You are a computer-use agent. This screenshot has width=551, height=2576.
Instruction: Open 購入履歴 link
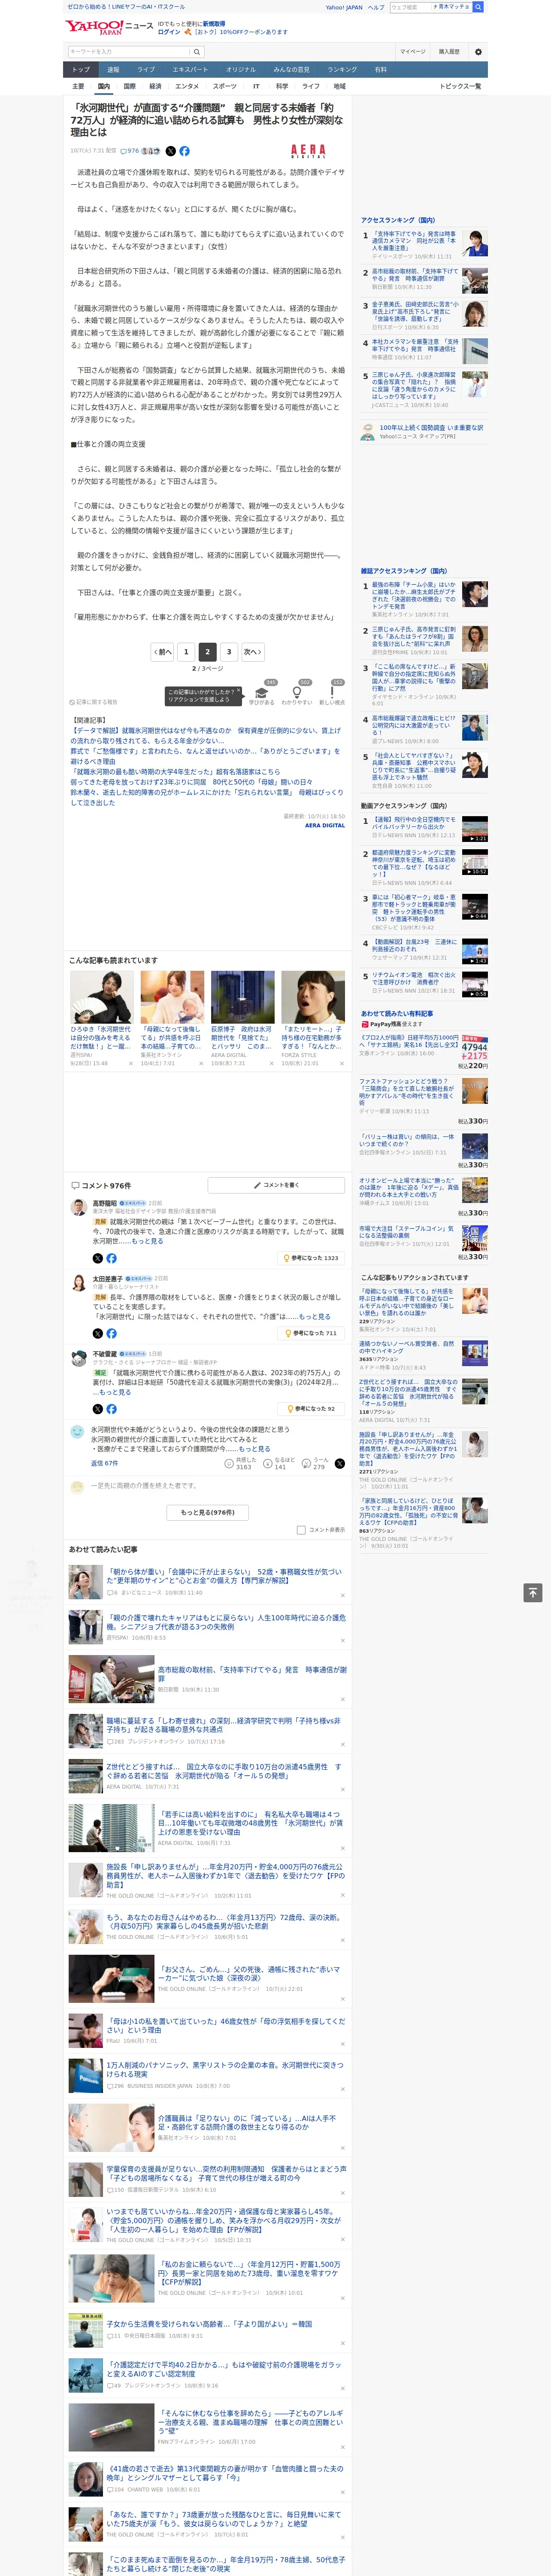pos(449,52)
